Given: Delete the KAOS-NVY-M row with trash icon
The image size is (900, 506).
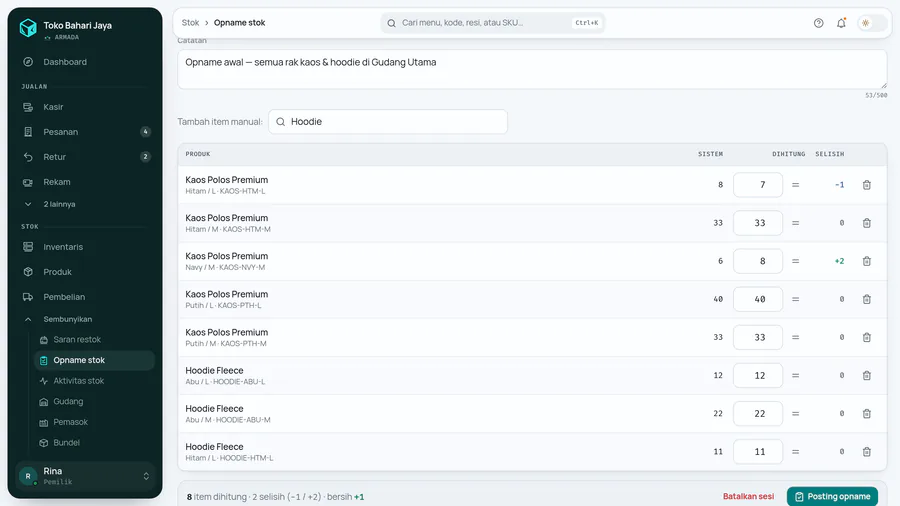Looking at the screenshot, I should click(x=867, y=261).
